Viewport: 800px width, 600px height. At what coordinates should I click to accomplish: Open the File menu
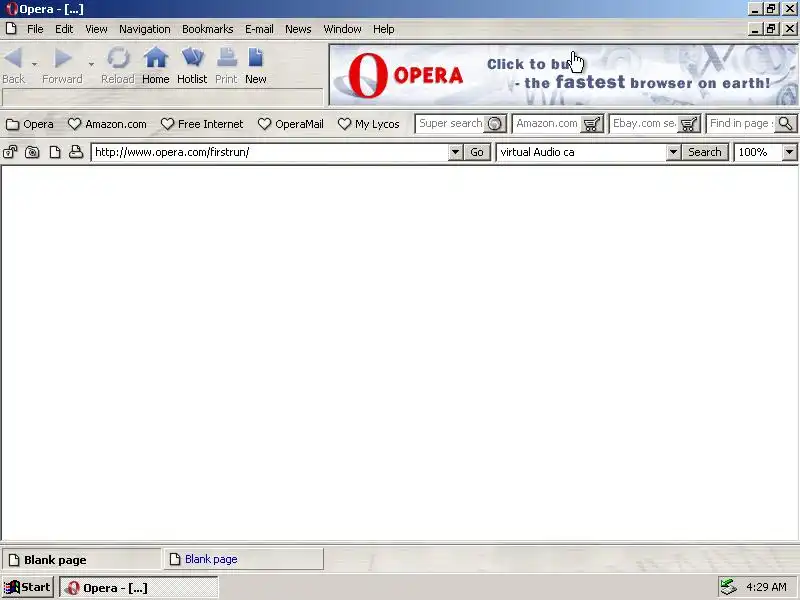[x=35, y=29]
